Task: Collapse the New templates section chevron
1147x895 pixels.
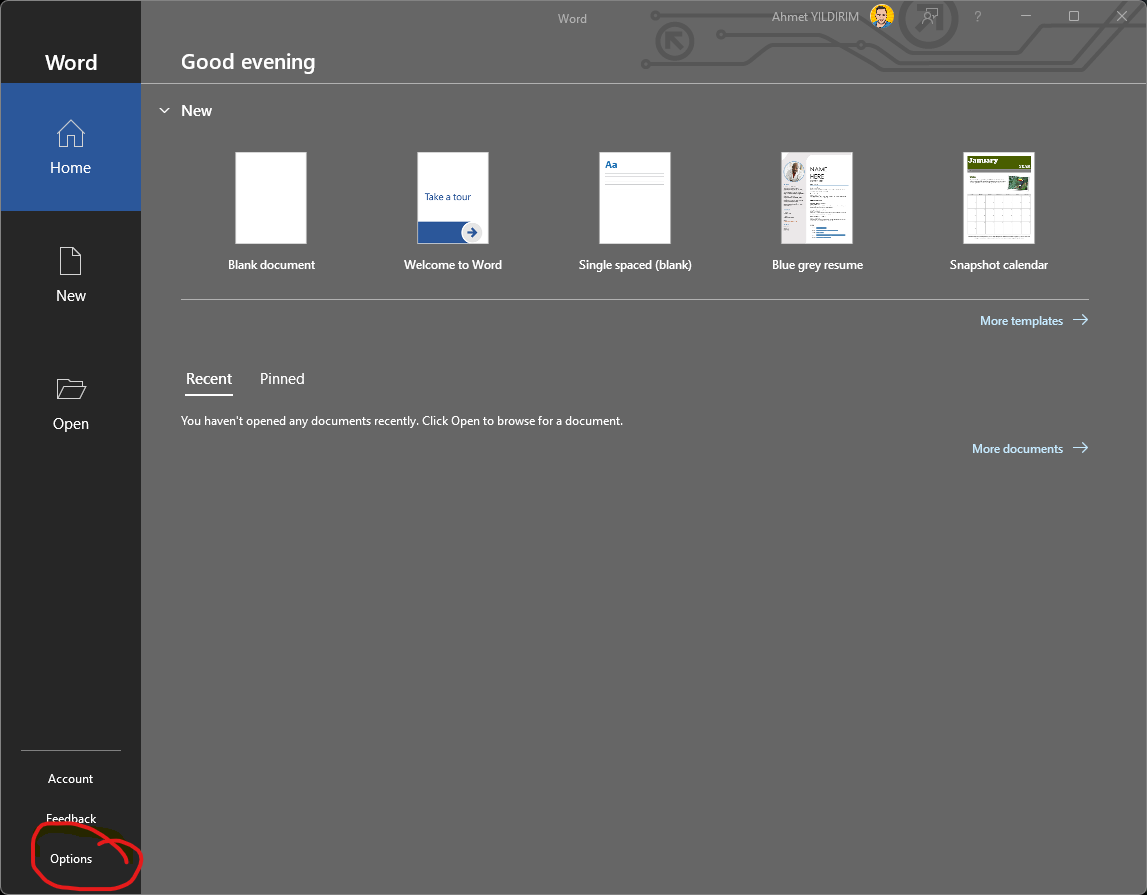Action: pos(165,110)
